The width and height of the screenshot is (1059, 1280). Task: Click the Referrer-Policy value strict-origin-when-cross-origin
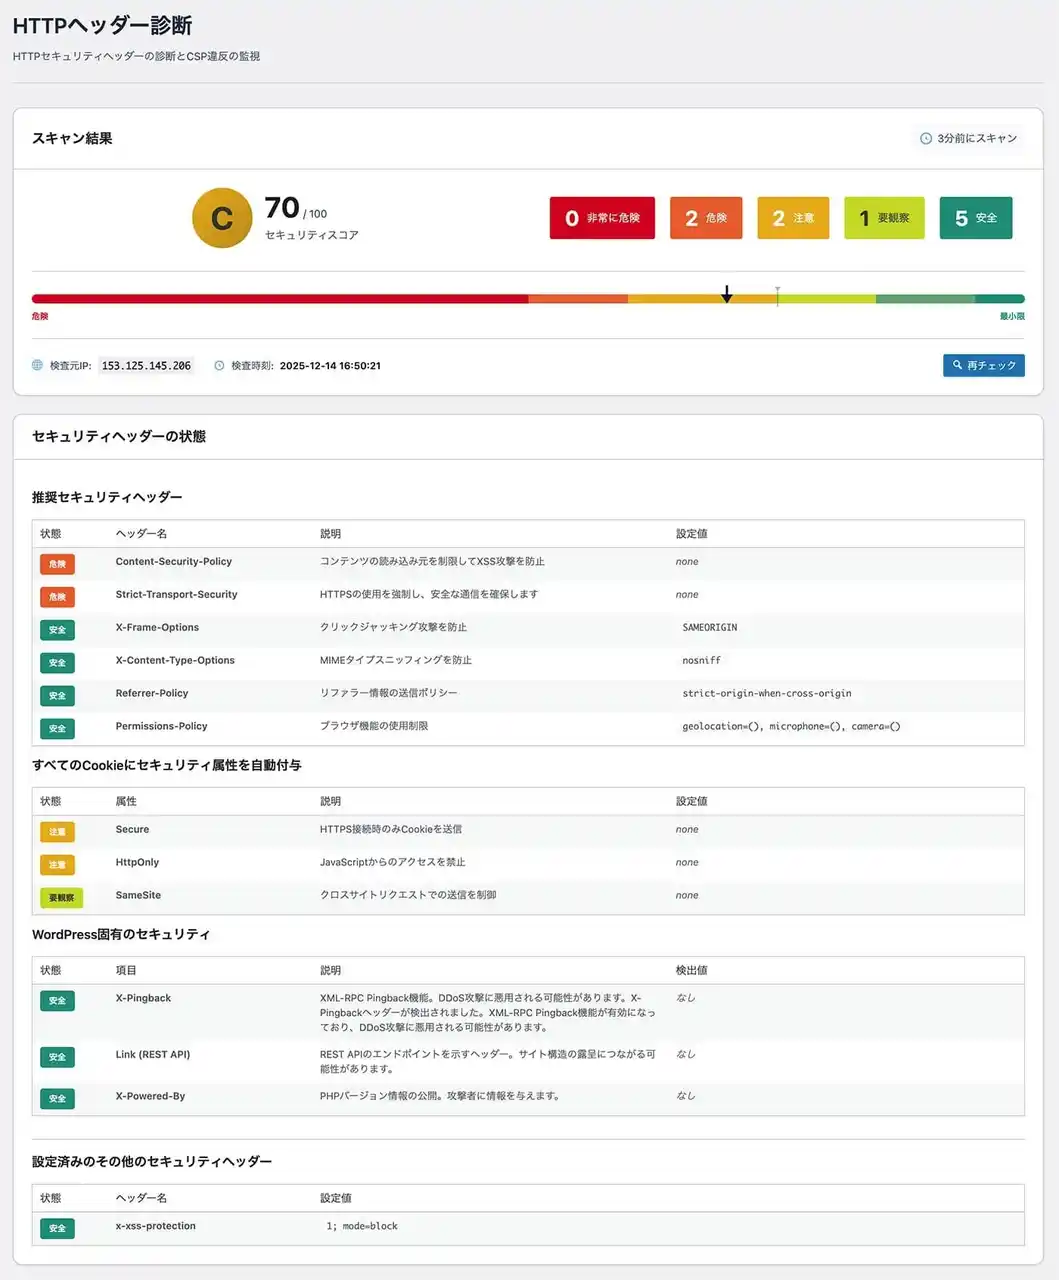click(x=766, y=693)
